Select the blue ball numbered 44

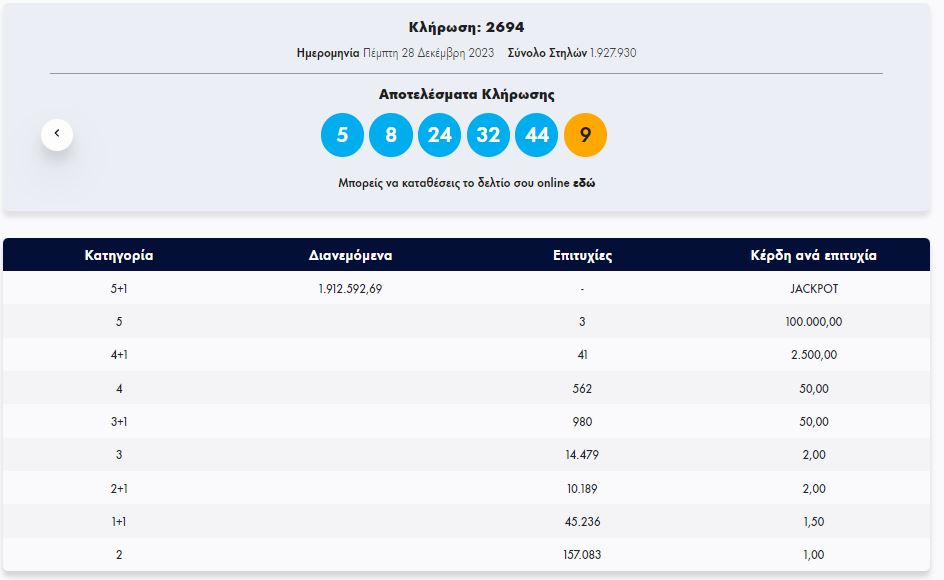(537, 135)
